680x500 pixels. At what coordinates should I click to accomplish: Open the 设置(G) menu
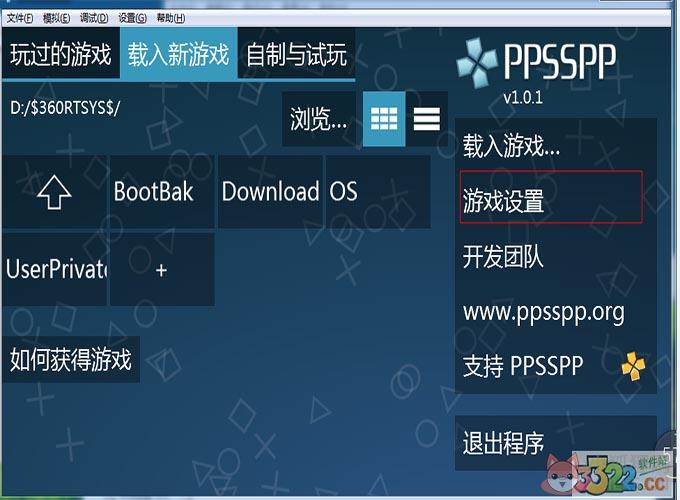(x=133, y=18)
